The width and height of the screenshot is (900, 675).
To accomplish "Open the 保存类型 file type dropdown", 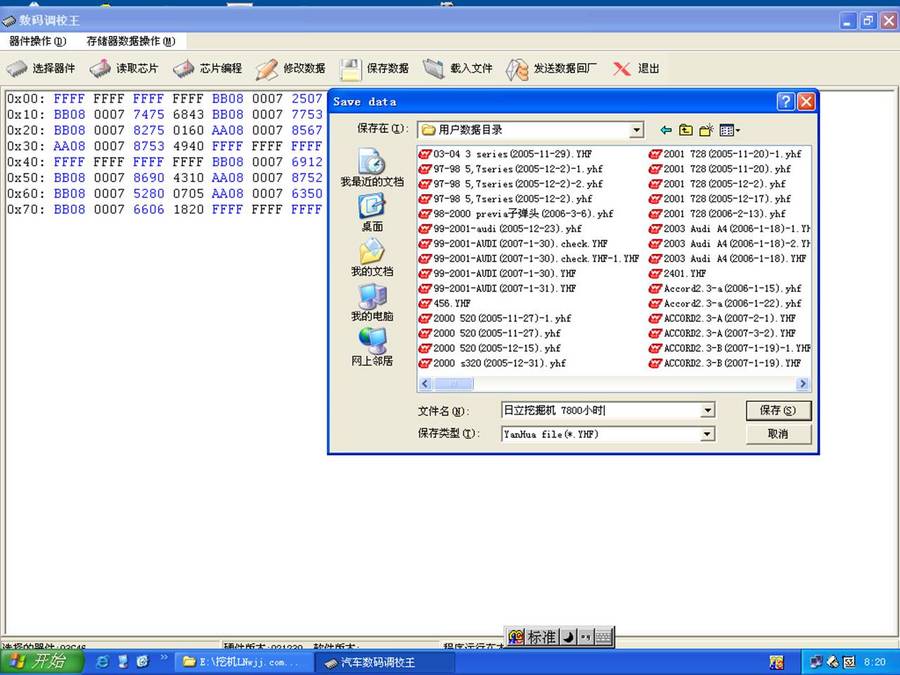I will click(x=707, y=434).
